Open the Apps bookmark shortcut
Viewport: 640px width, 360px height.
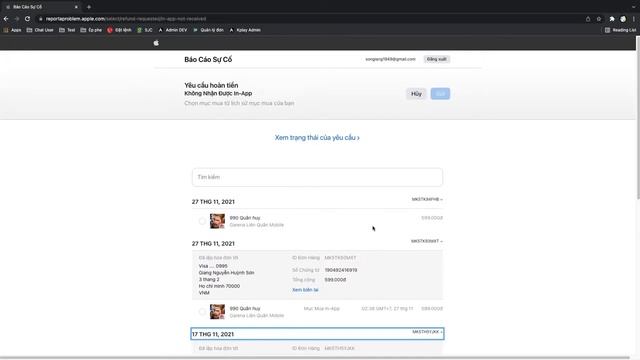coord(12,30)
